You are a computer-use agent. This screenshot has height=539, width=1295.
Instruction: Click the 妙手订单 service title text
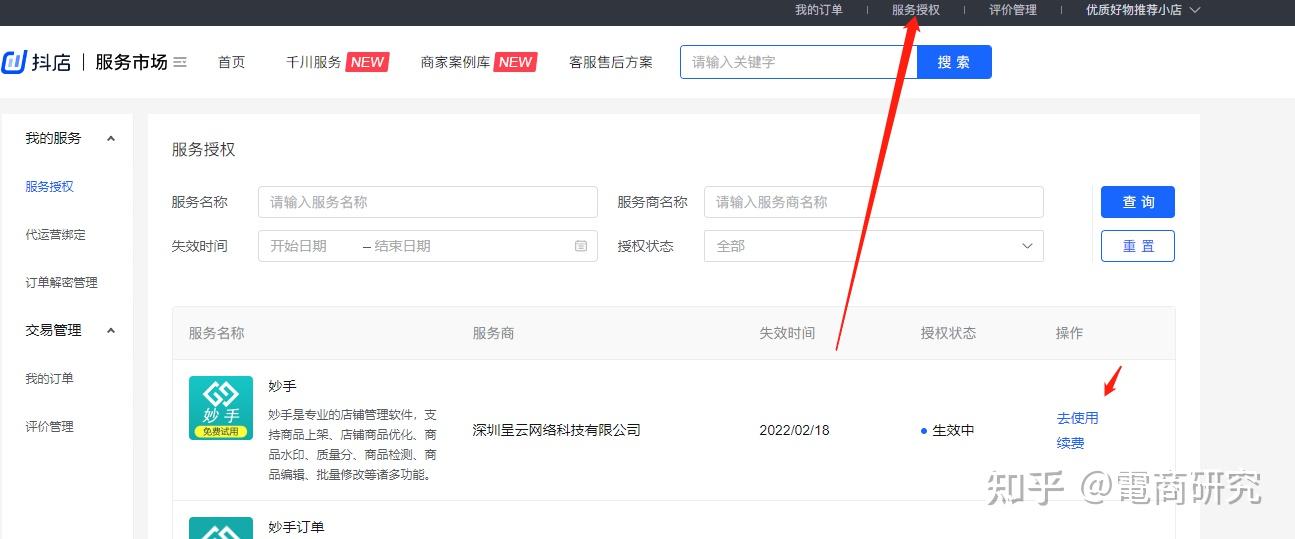(x=297, y=527)
